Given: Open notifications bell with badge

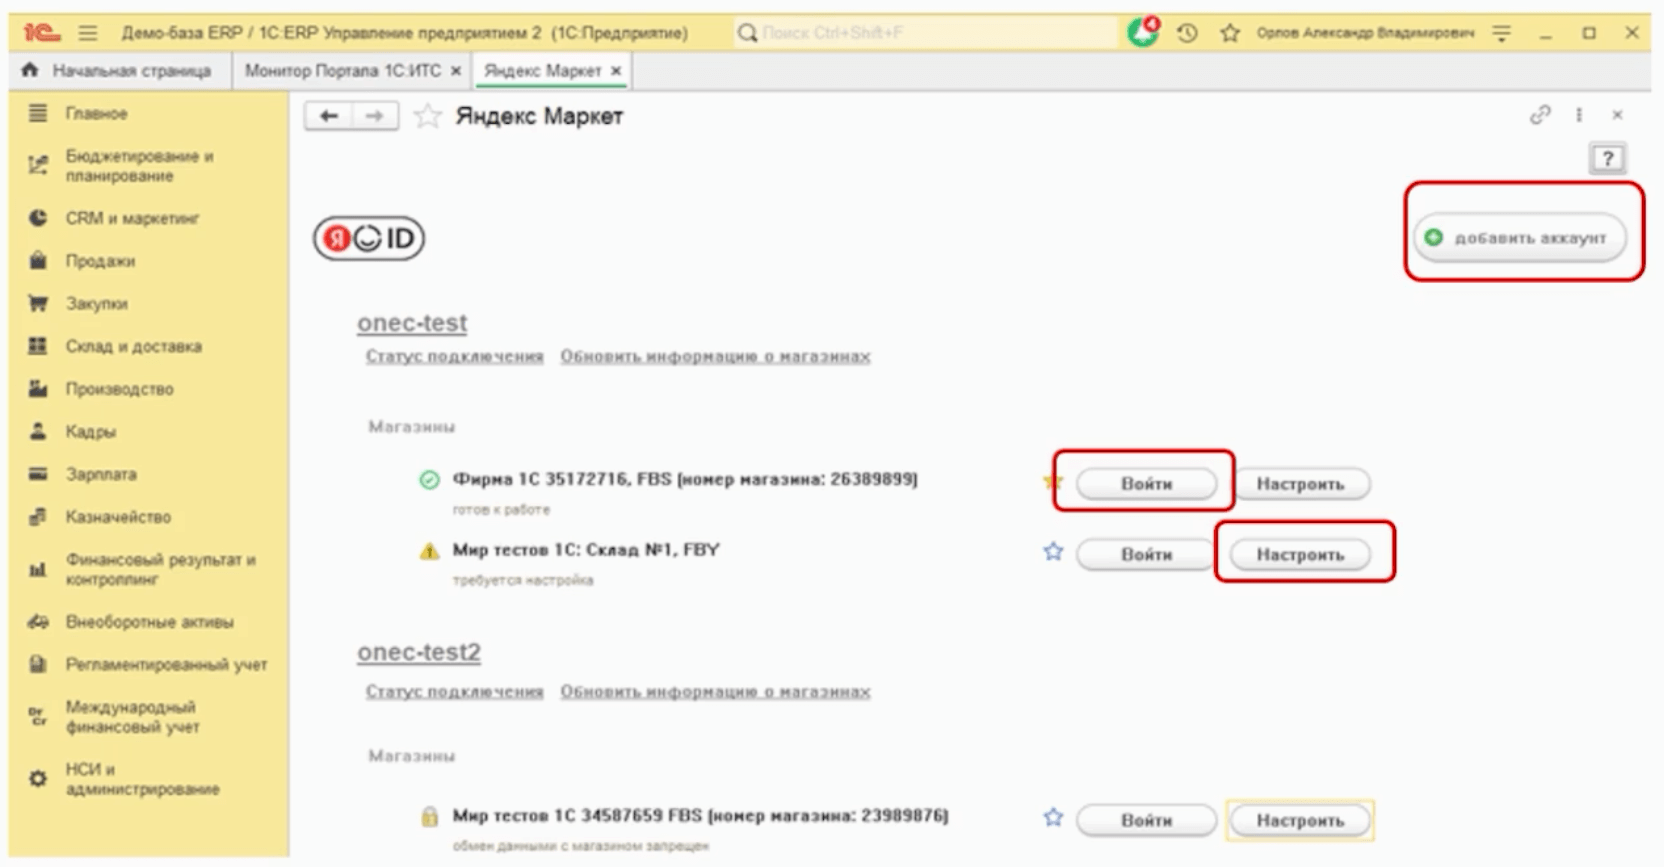Looking at the screenshot, I should coord(1143,32).
